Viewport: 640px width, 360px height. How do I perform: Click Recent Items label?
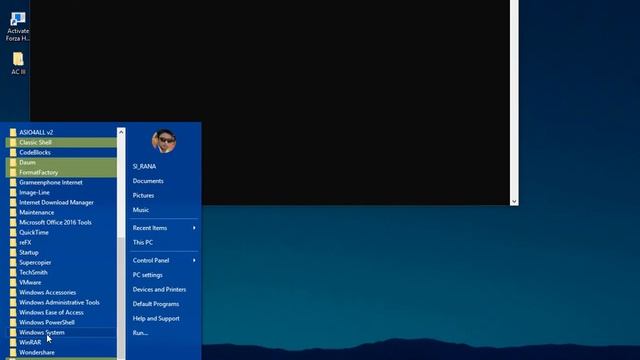(x=150, y=228)
